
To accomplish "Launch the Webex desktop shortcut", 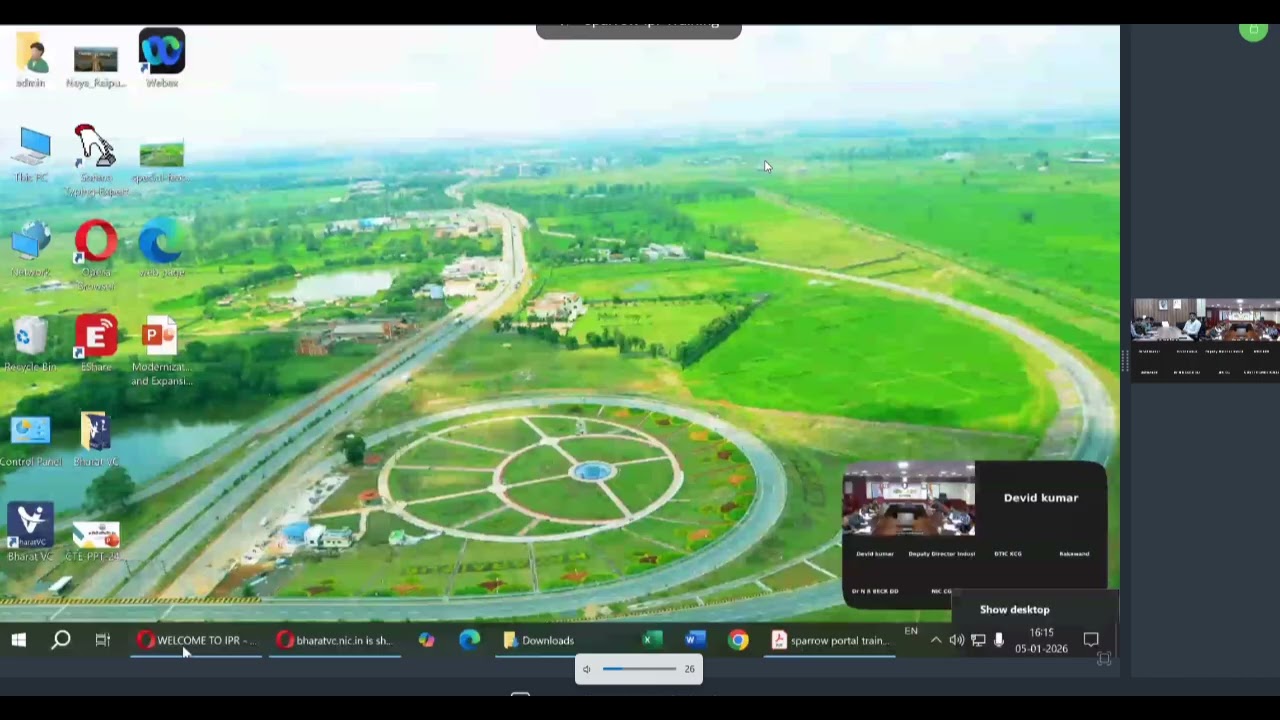I will pos(162,58).
